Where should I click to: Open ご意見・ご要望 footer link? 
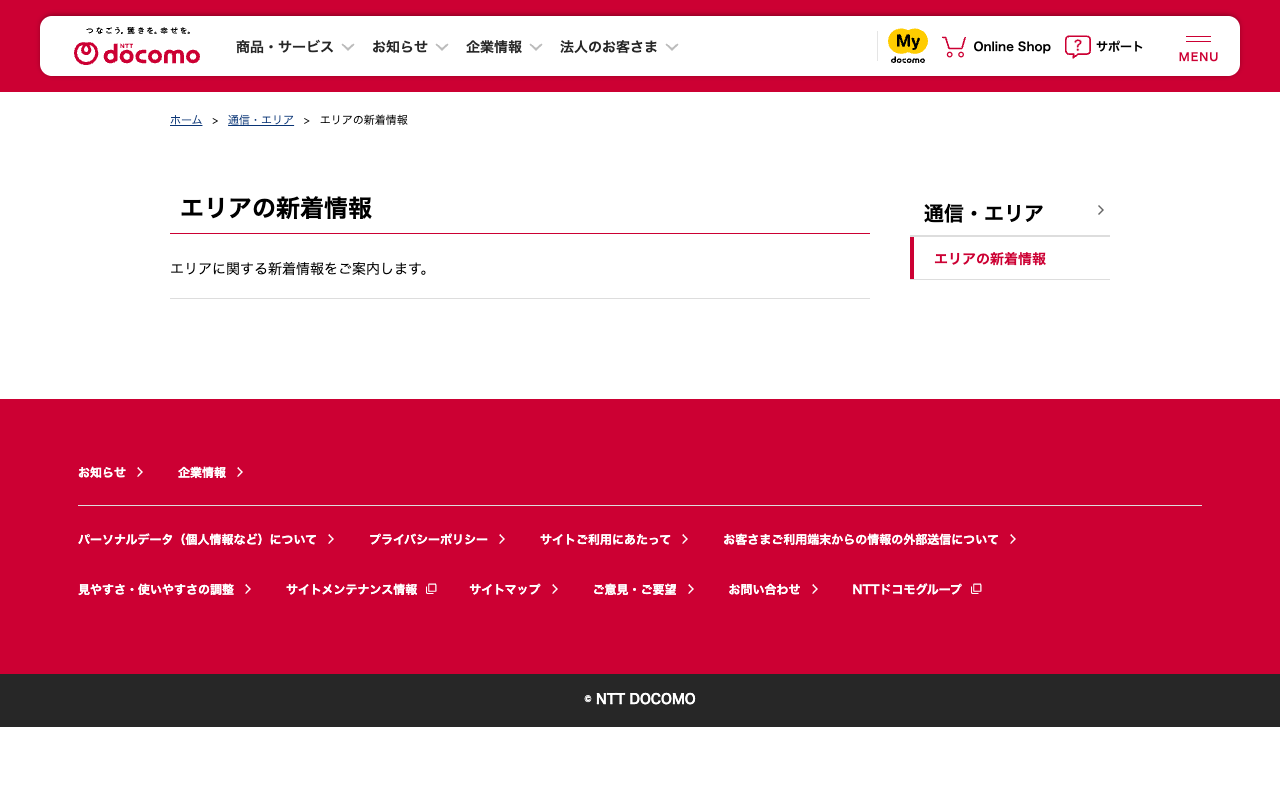point(644,589)
